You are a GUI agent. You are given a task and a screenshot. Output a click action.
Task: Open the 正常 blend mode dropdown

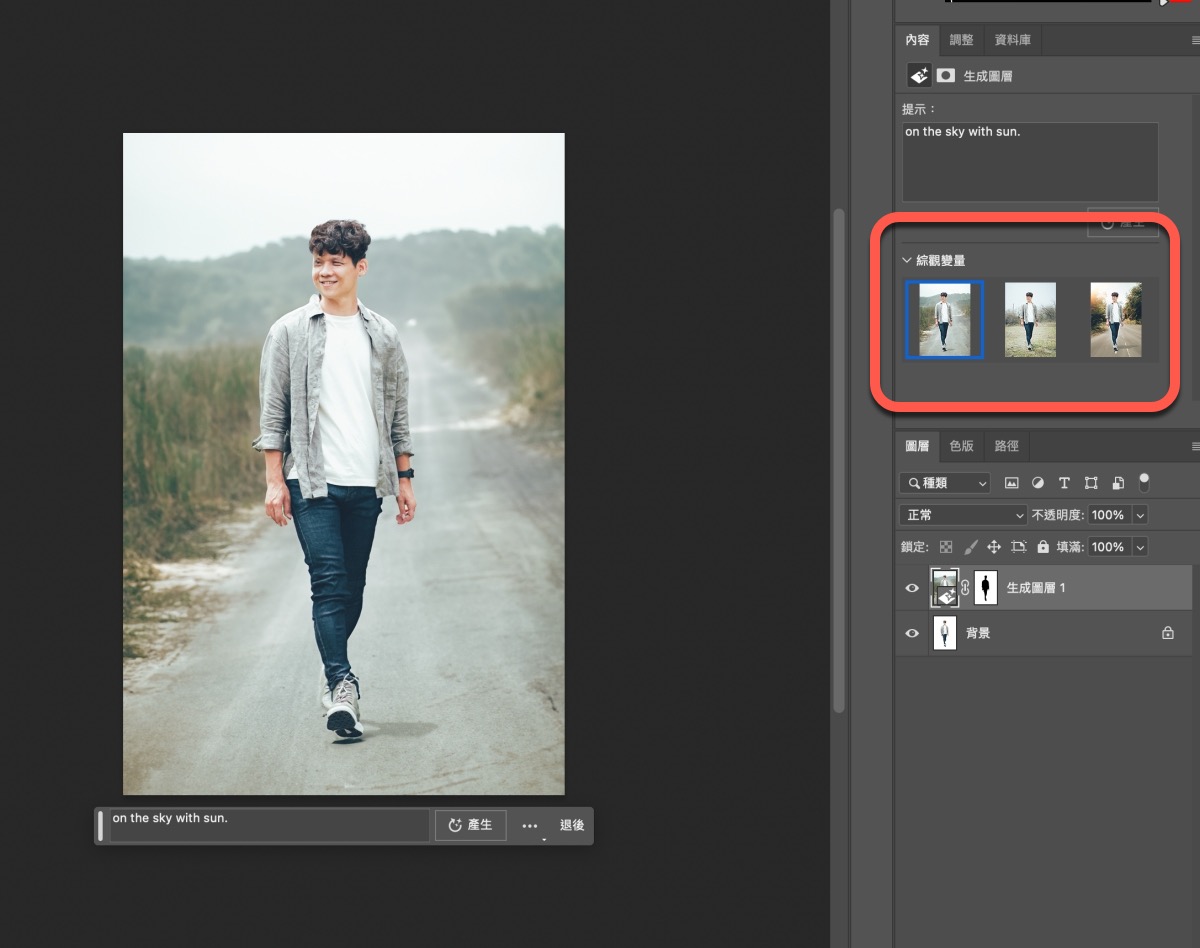click(x=962, y=515)
